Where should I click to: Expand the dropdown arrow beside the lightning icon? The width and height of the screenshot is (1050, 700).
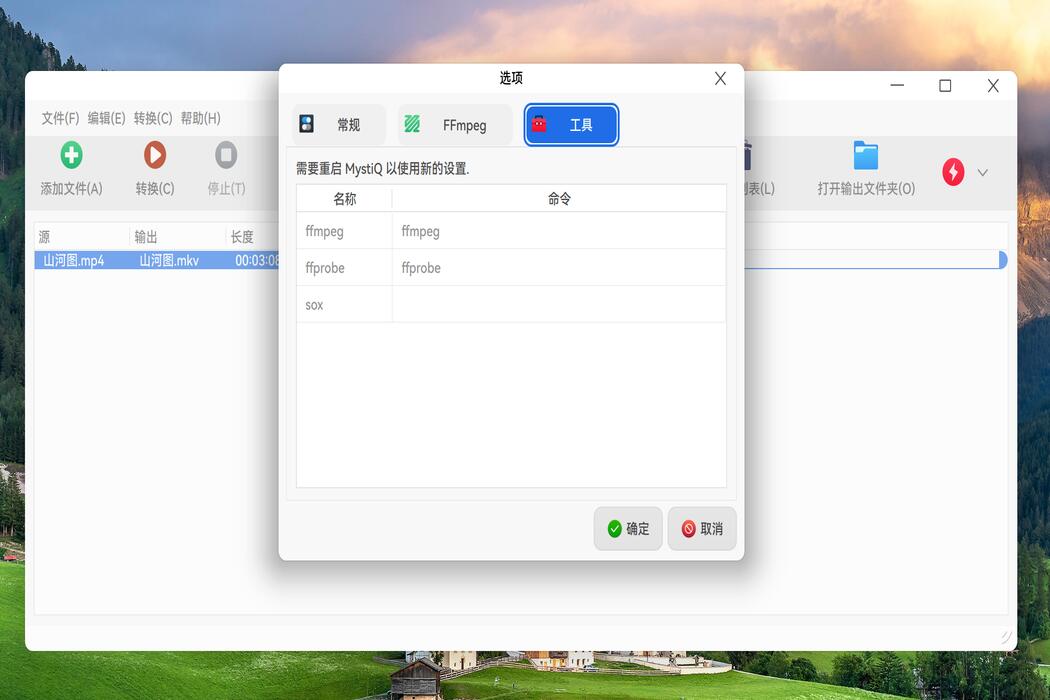982,172
